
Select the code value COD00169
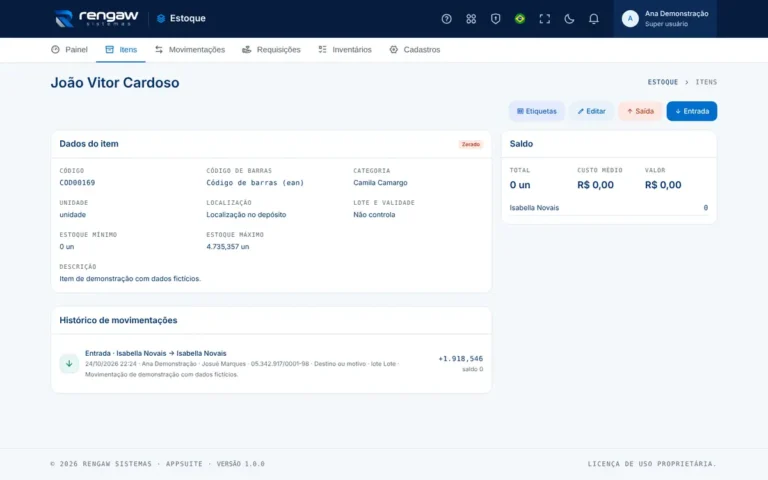(x=77, y=183)
